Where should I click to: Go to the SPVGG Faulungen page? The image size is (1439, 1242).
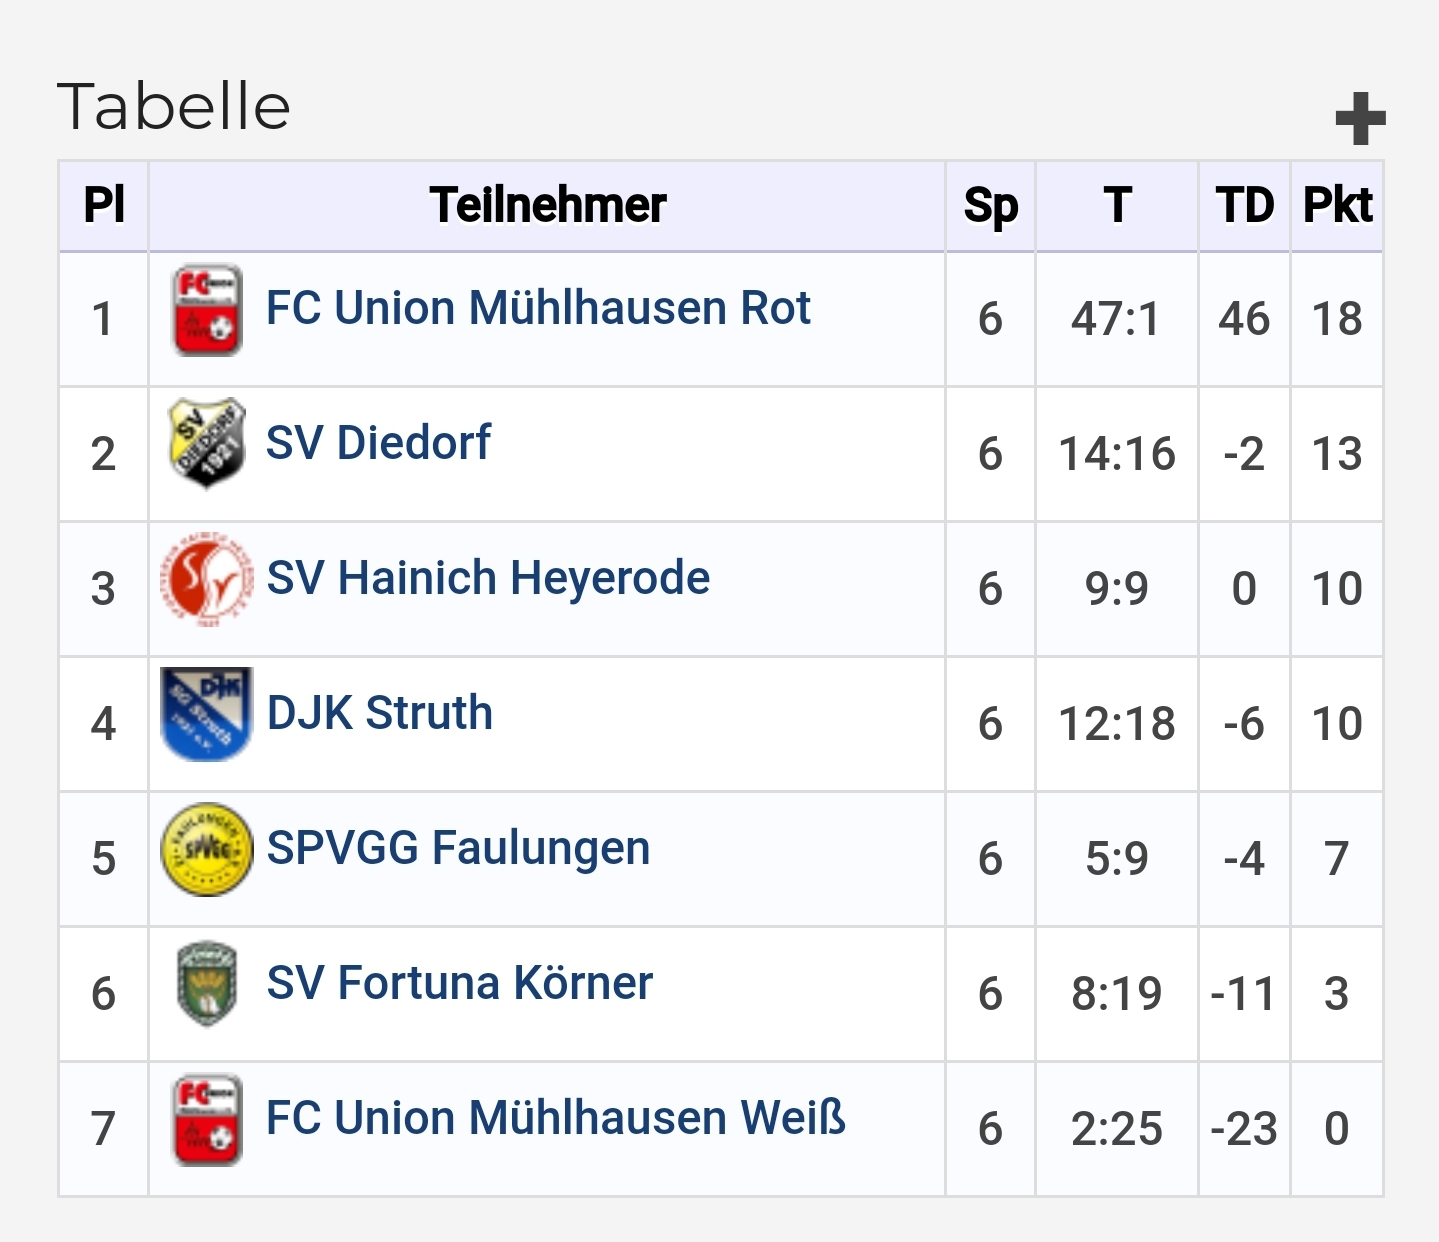(458, 848)
